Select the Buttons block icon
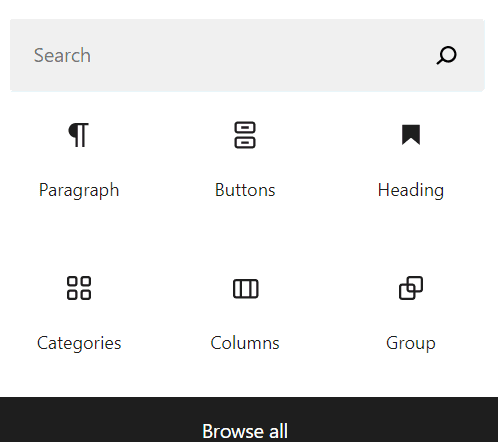Image resolution: width=498 pixels, height=442 pixels. tap(245, 135)
